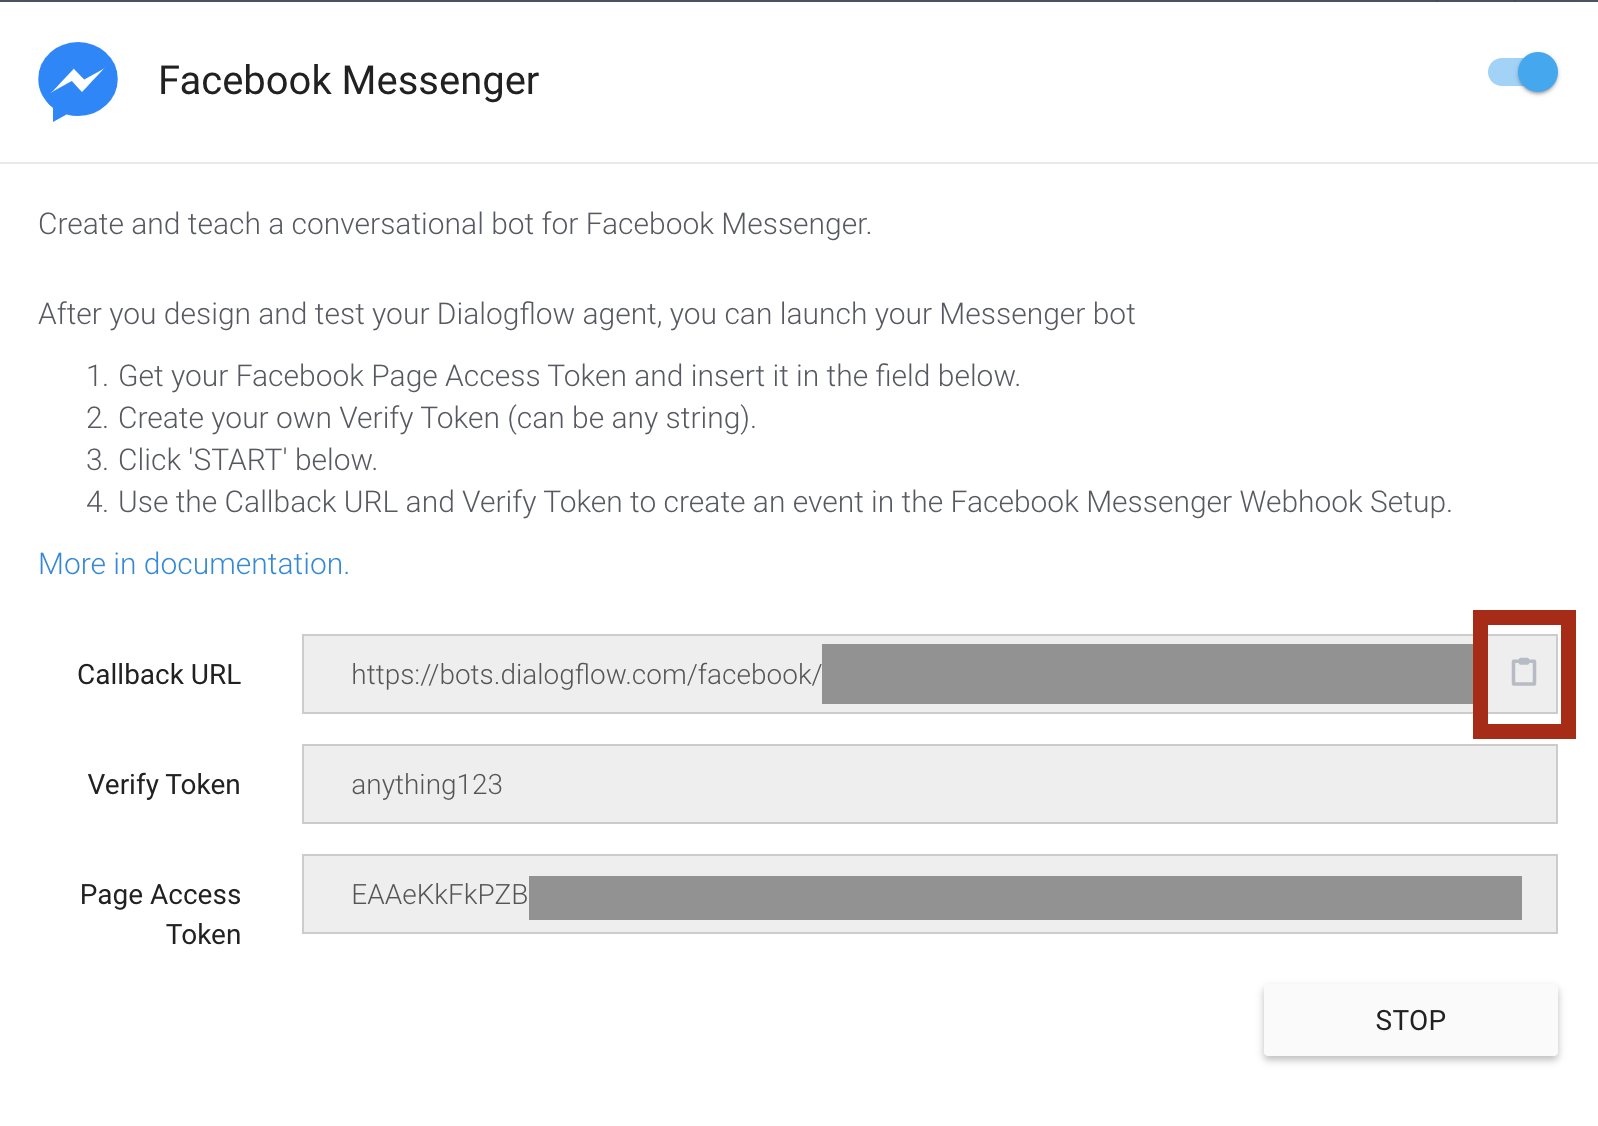The height and width of the screenshot is (1126, 1598).
Task: Click the 'After you design and test' paragraph
Action: pos(586,314)
